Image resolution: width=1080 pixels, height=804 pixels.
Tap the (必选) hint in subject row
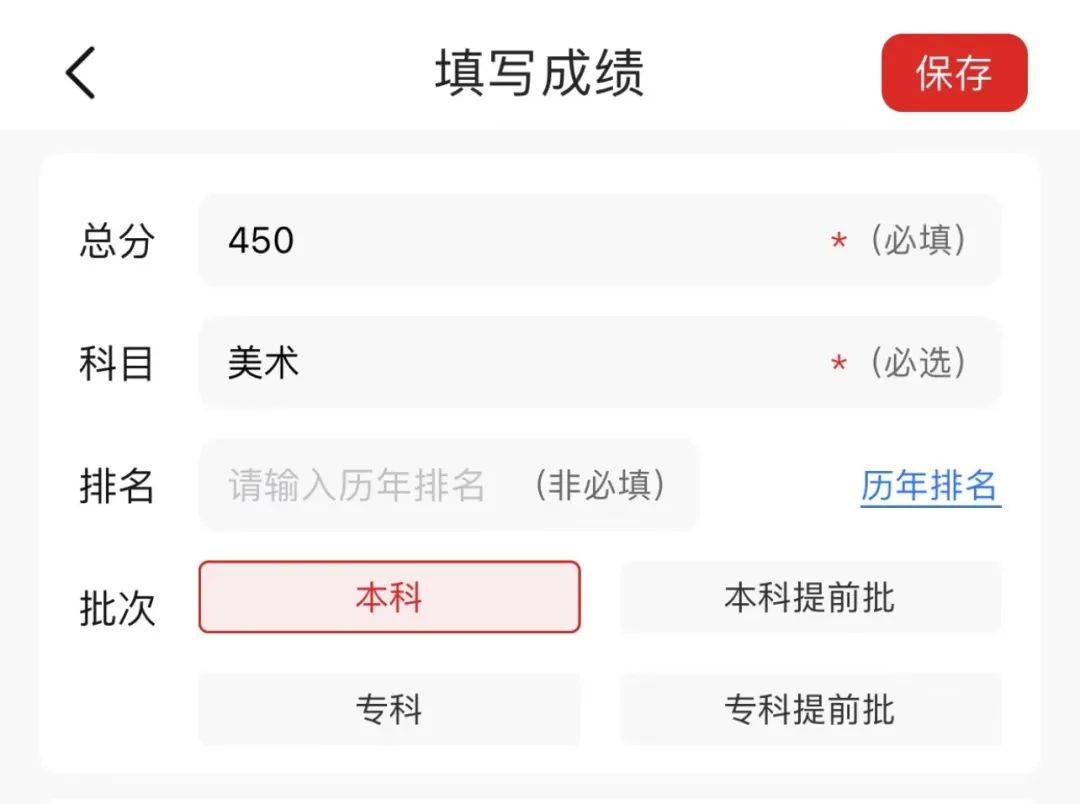point(918,362)
